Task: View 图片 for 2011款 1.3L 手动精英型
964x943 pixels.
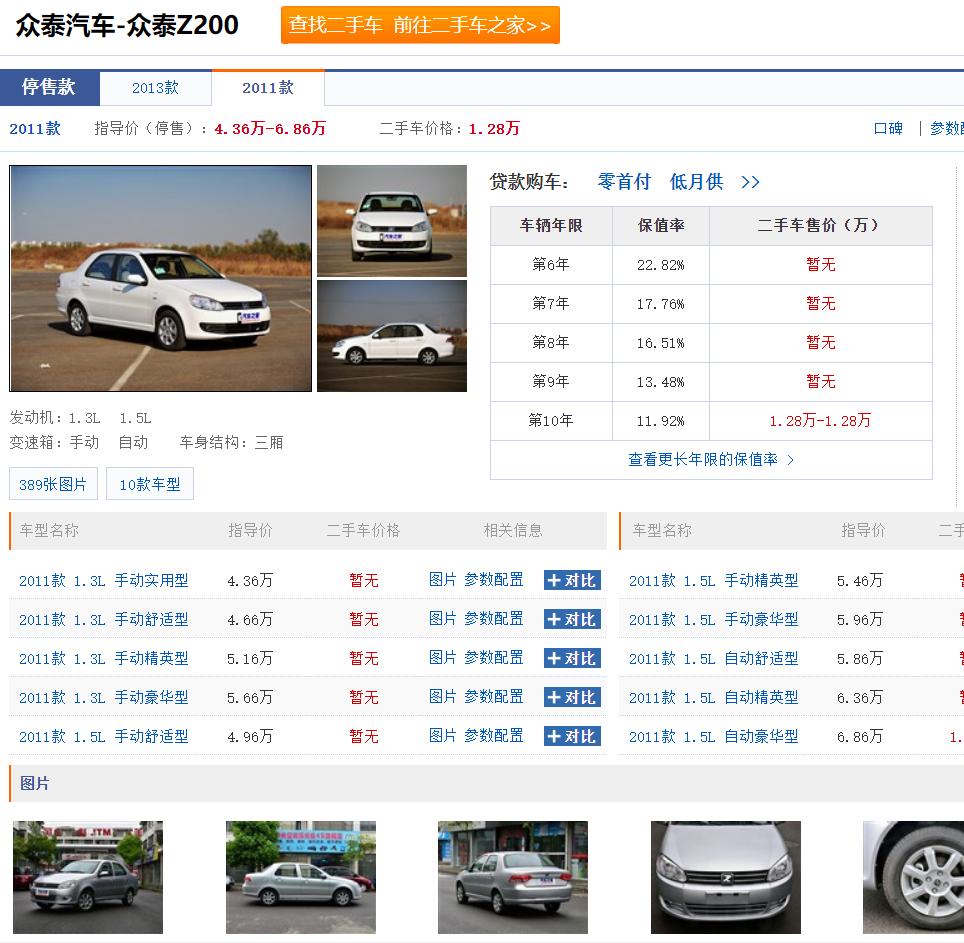Action: tap(441, 658)
